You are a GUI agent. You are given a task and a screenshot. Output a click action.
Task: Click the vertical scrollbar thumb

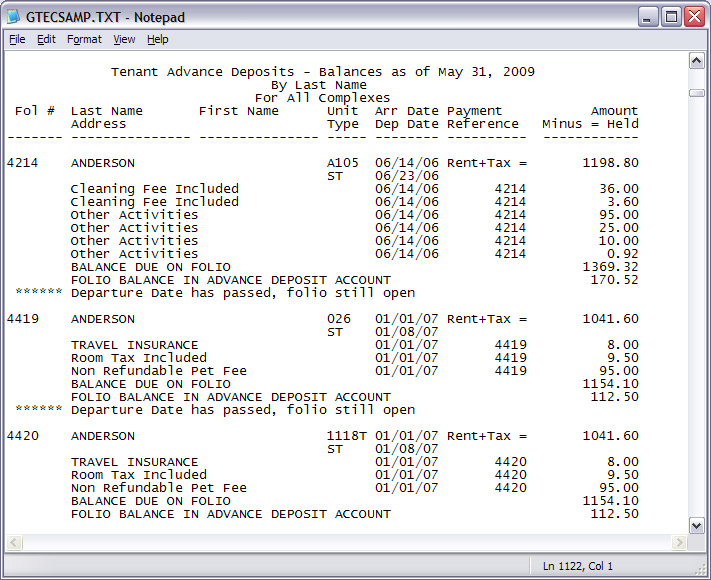coord(697,92)
